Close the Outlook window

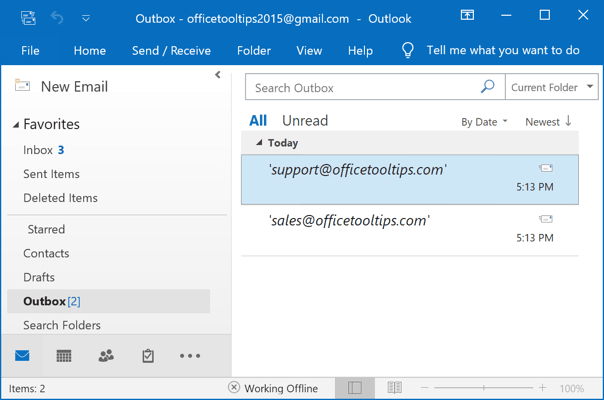[x=583, y=15]
